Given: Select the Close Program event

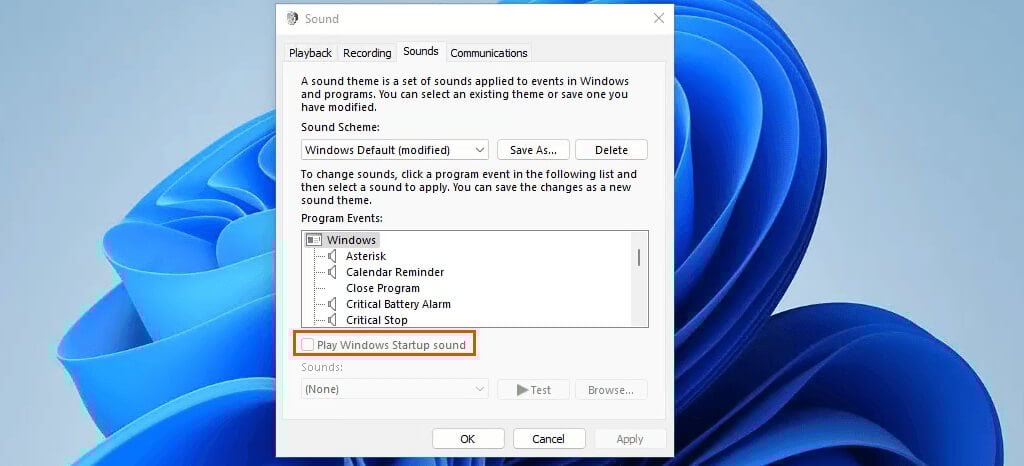Looking at the screenshot, I should coord(383,288).
